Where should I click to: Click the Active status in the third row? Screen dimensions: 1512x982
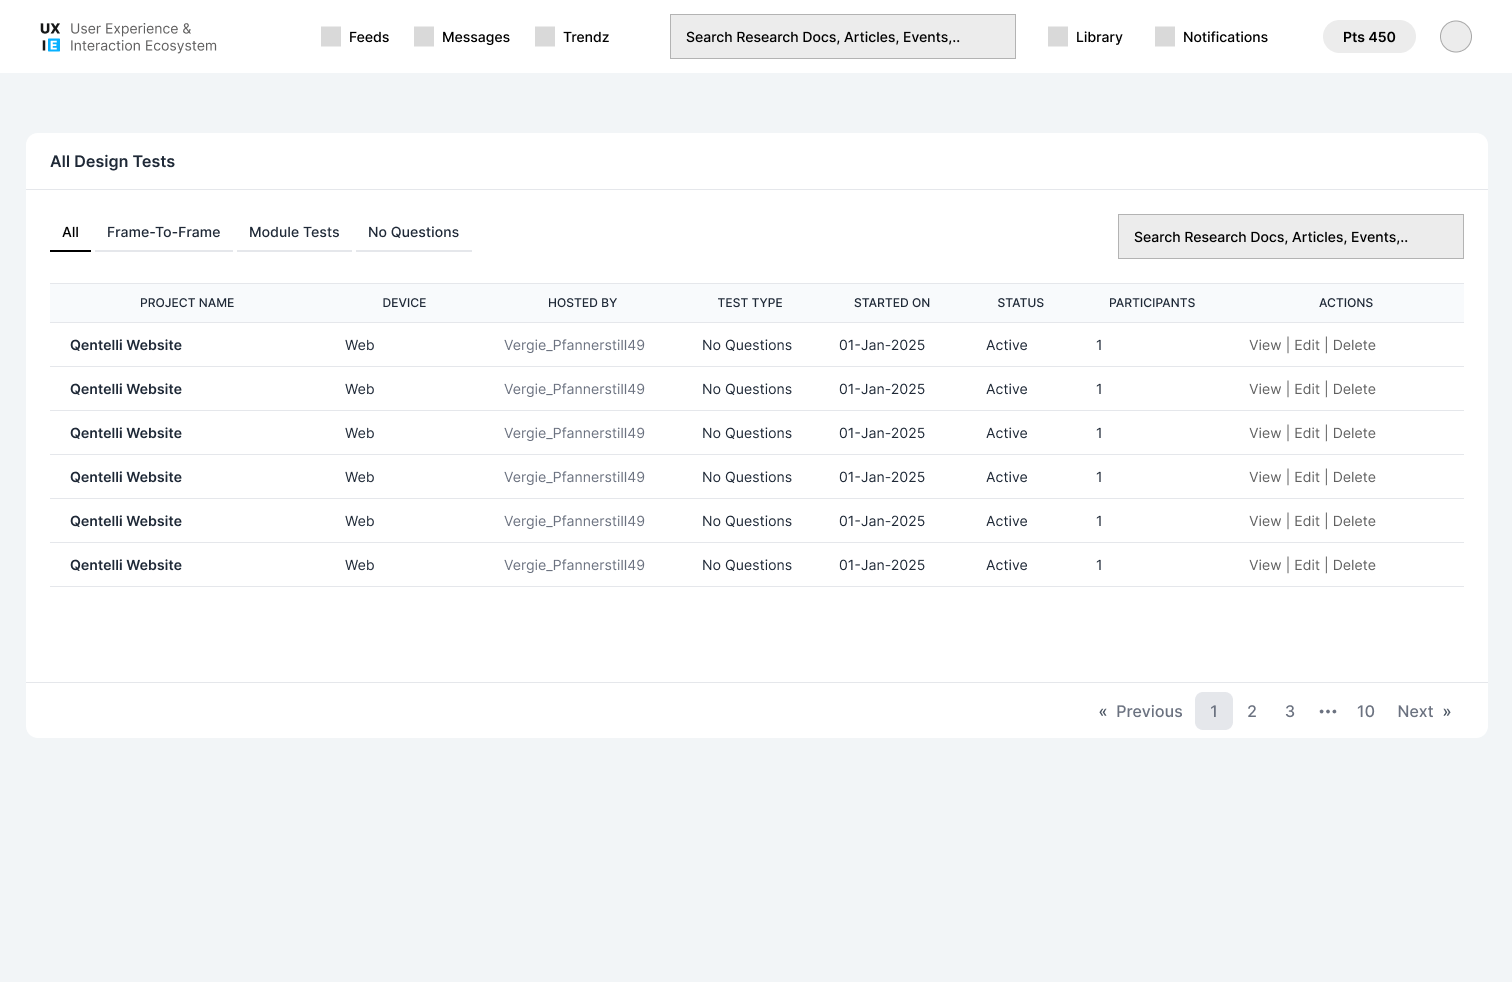1007,433
